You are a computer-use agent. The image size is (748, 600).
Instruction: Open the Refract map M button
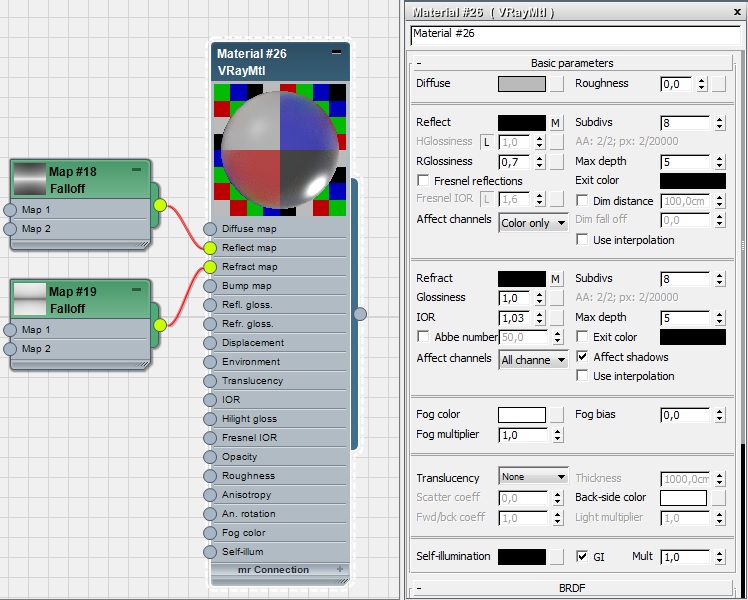(x=556, y=279)
